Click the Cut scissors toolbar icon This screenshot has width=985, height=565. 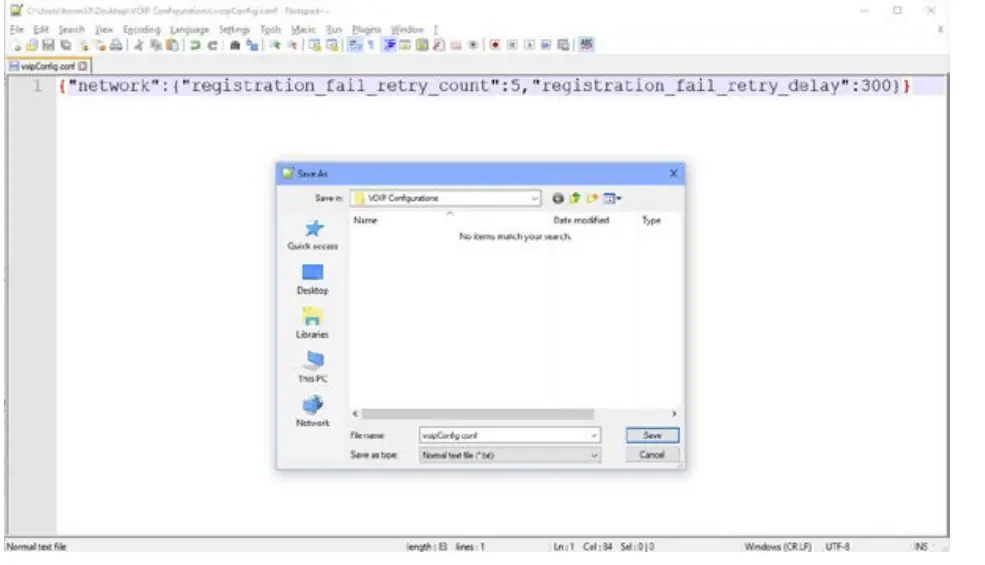click(139, 45)
